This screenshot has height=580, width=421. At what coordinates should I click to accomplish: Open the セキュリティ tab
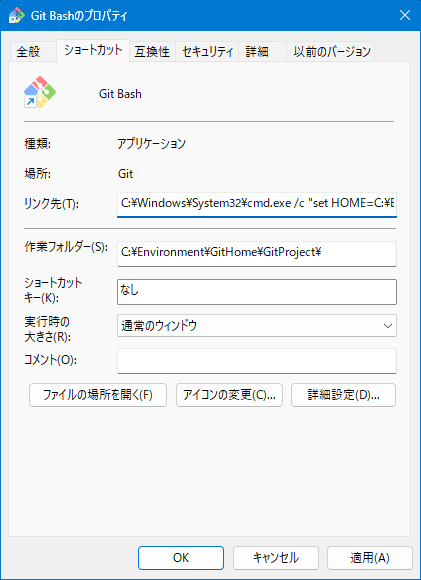tap(207, 51)
